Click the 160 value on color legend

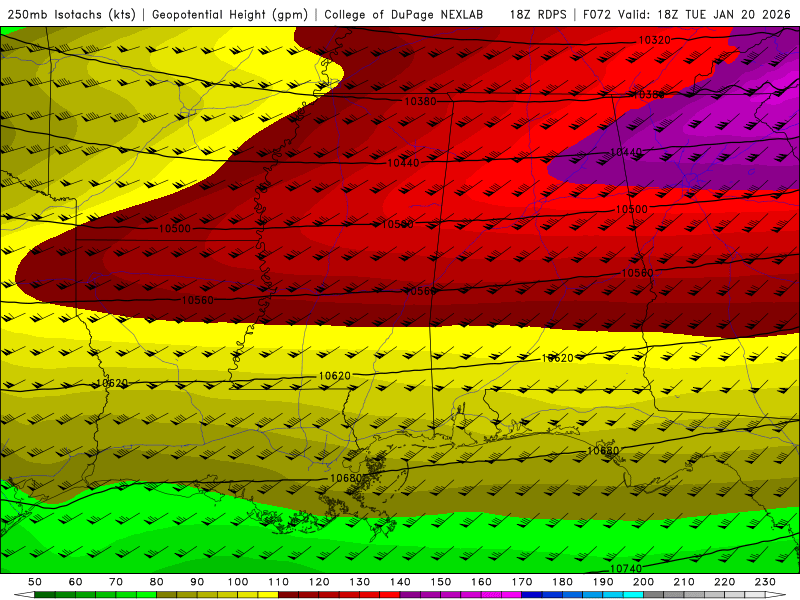(481, 582)
